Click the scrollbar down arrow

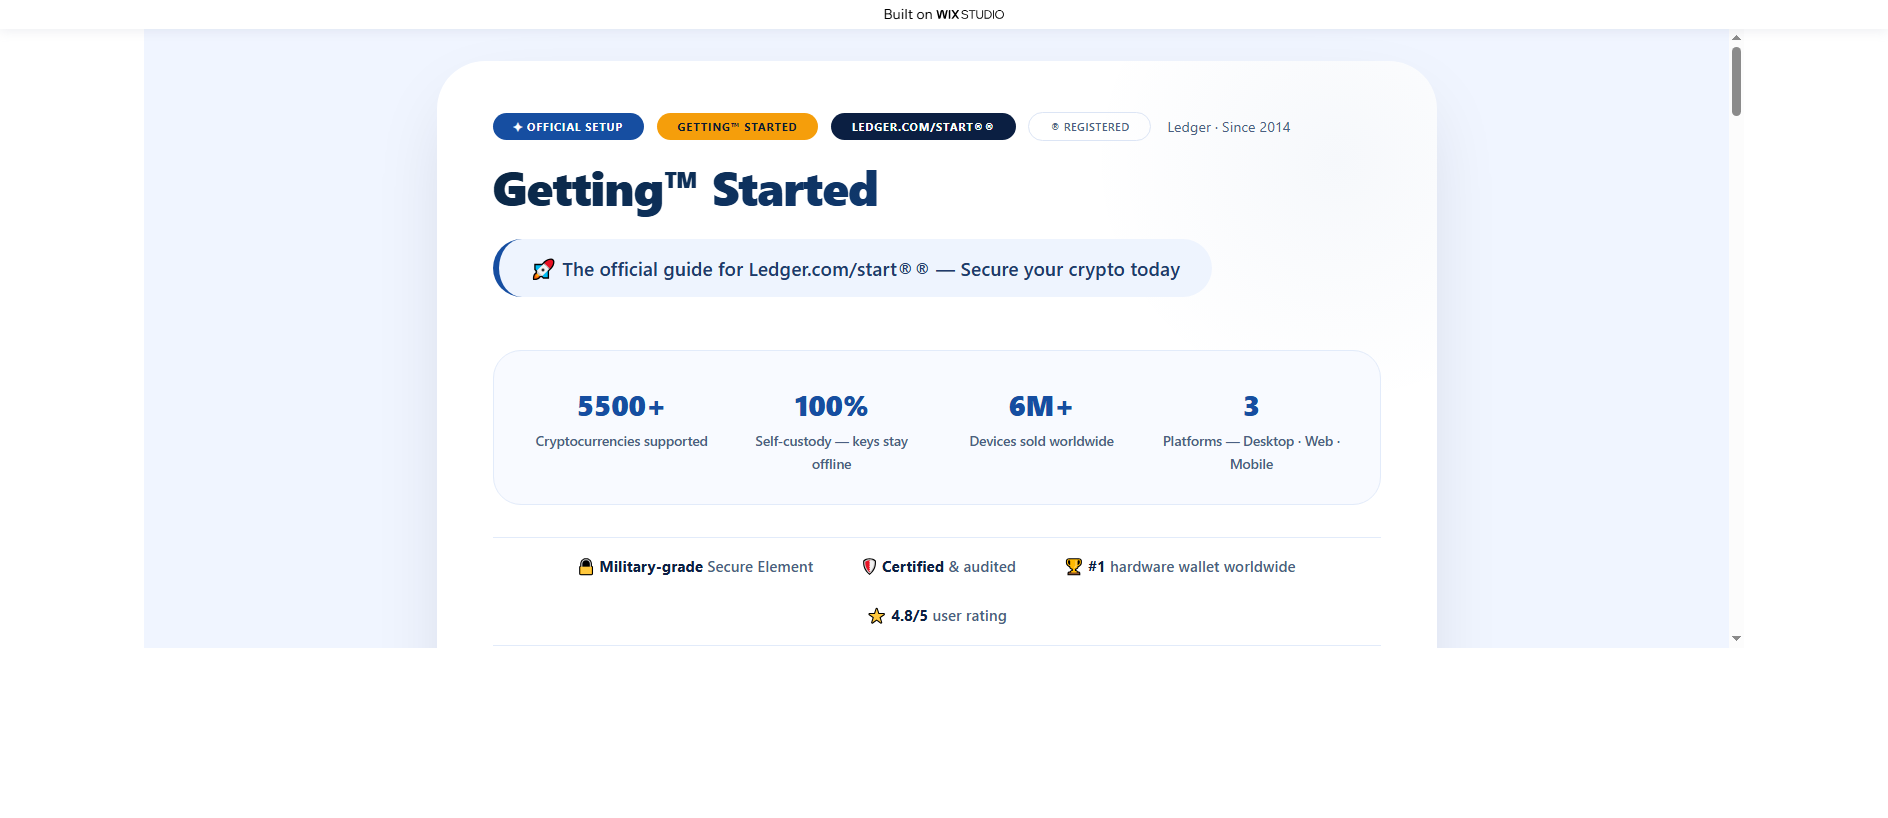point(1736,638)
